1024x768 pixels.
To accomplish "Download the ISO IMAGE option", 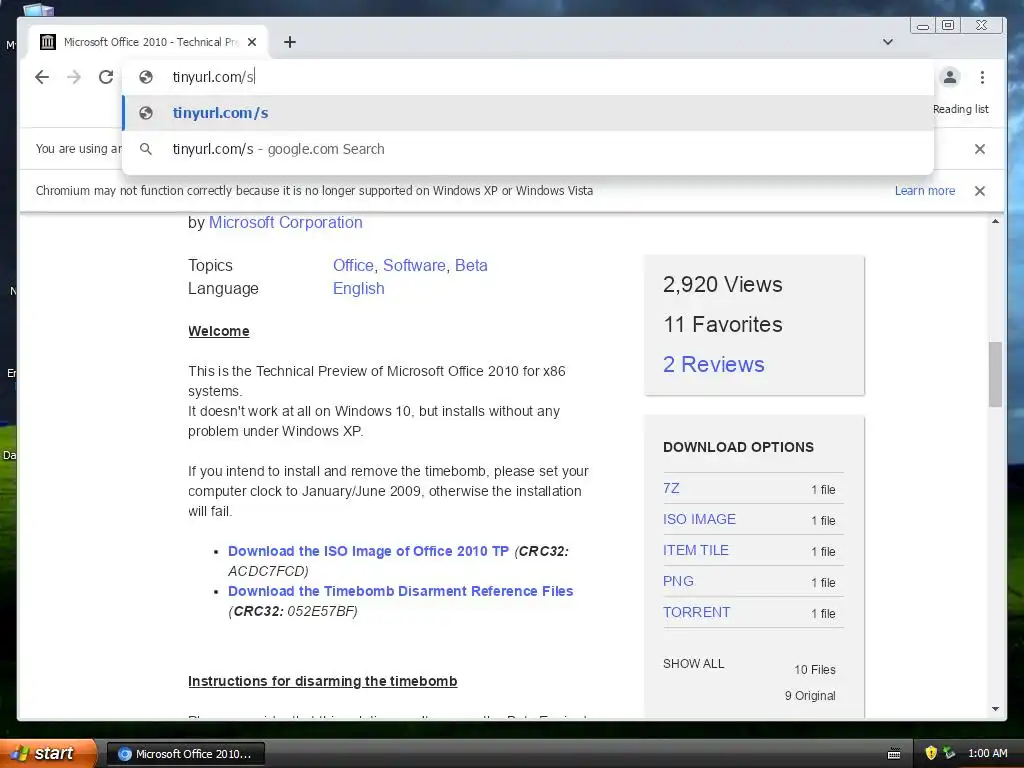I will coord(699,519).
